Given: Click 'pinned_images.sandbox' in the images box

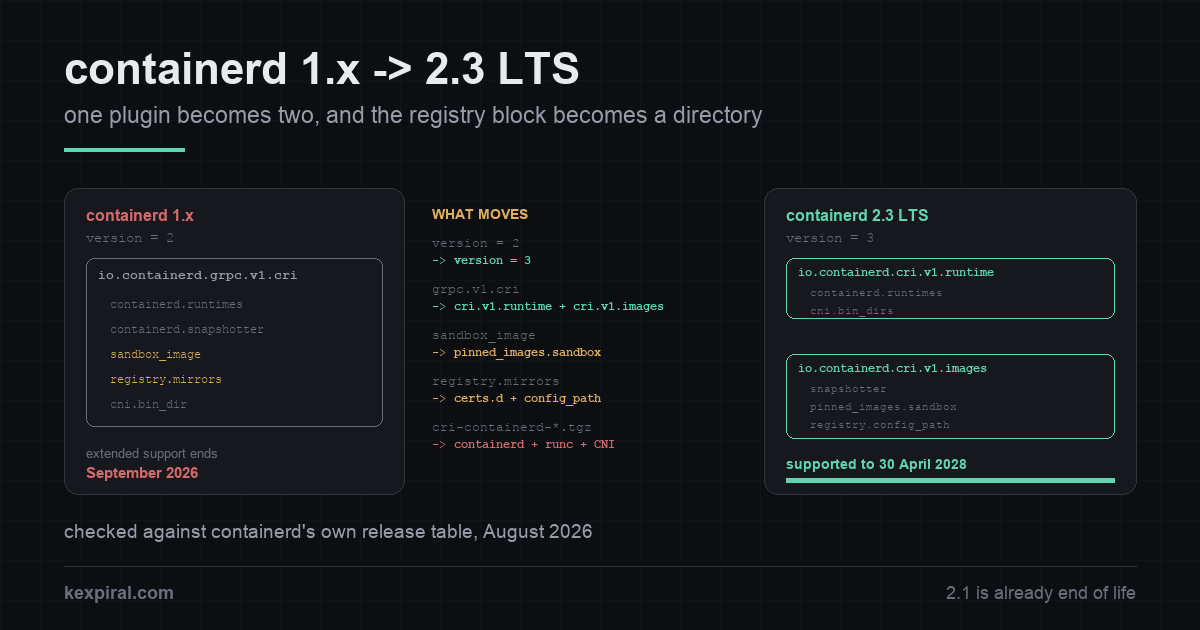Looking at the screenshot, I should click(883, 407).
